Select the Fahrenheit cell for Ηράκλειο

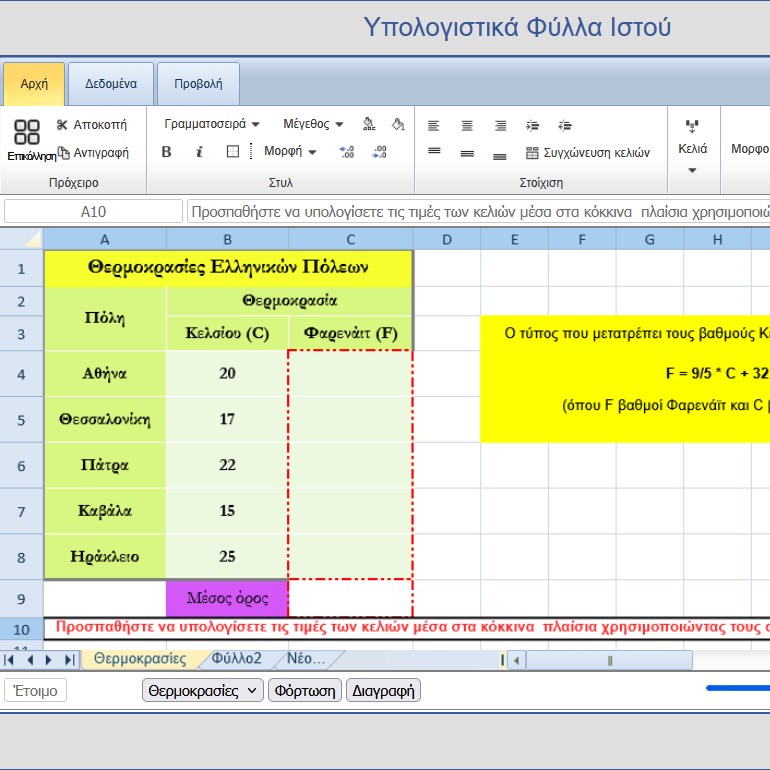click(351, 557)
